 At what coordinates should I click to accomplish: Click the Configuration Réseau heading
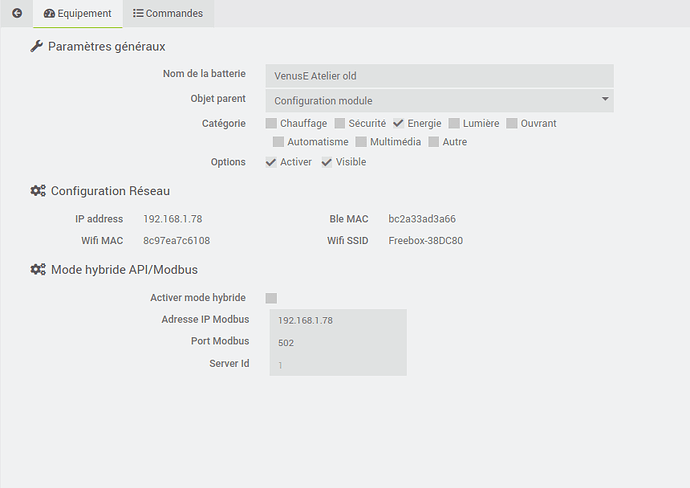click(110, 191)
